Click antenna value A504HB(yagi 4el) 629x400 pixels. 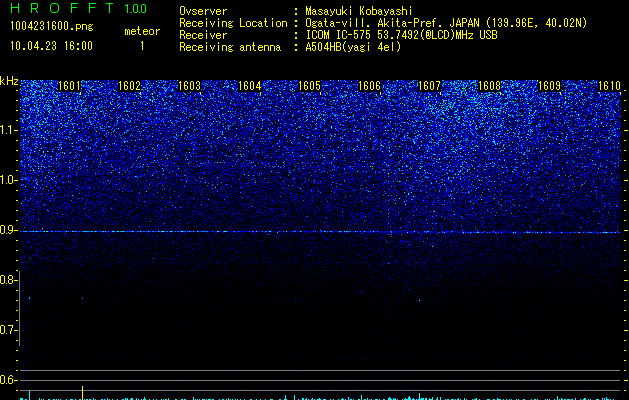[x=353, y=47]
